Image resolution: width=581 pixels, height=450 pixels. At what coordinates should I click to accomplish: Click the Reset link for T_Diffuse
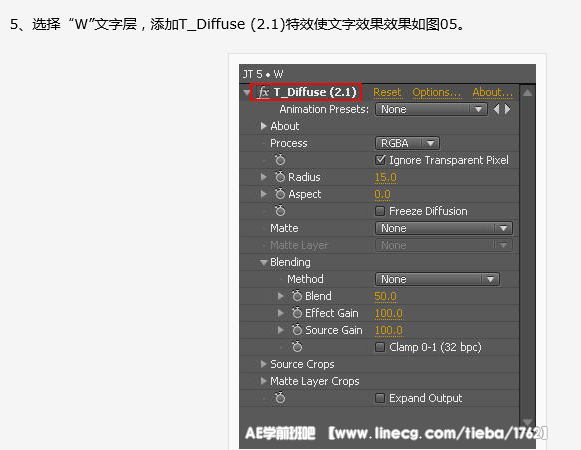coord(387,92)
